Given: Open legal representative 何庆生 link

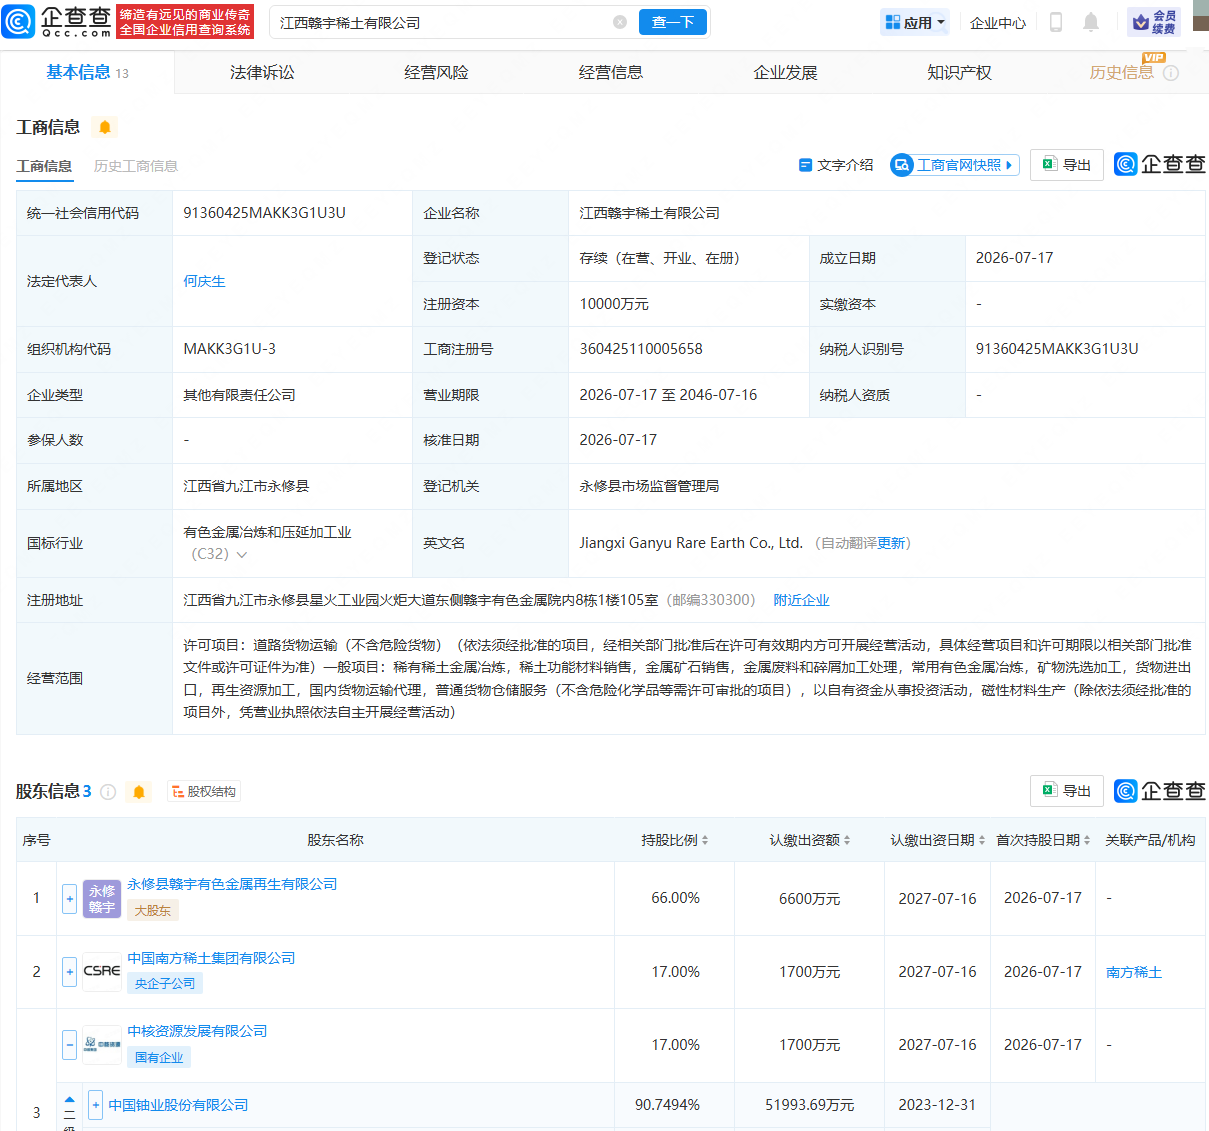Looking at the screenshot, I should (204, 281).
